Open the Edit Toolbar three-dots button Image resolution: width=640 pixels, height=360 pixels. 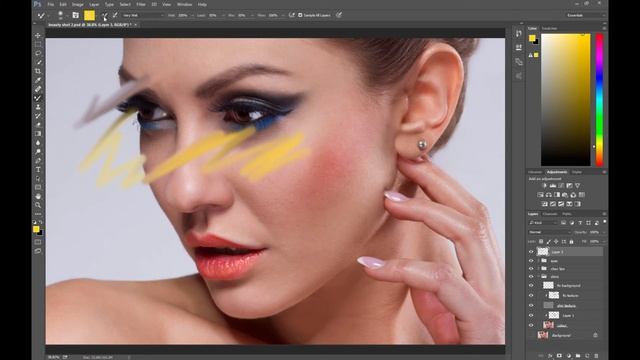coord(38,214)
